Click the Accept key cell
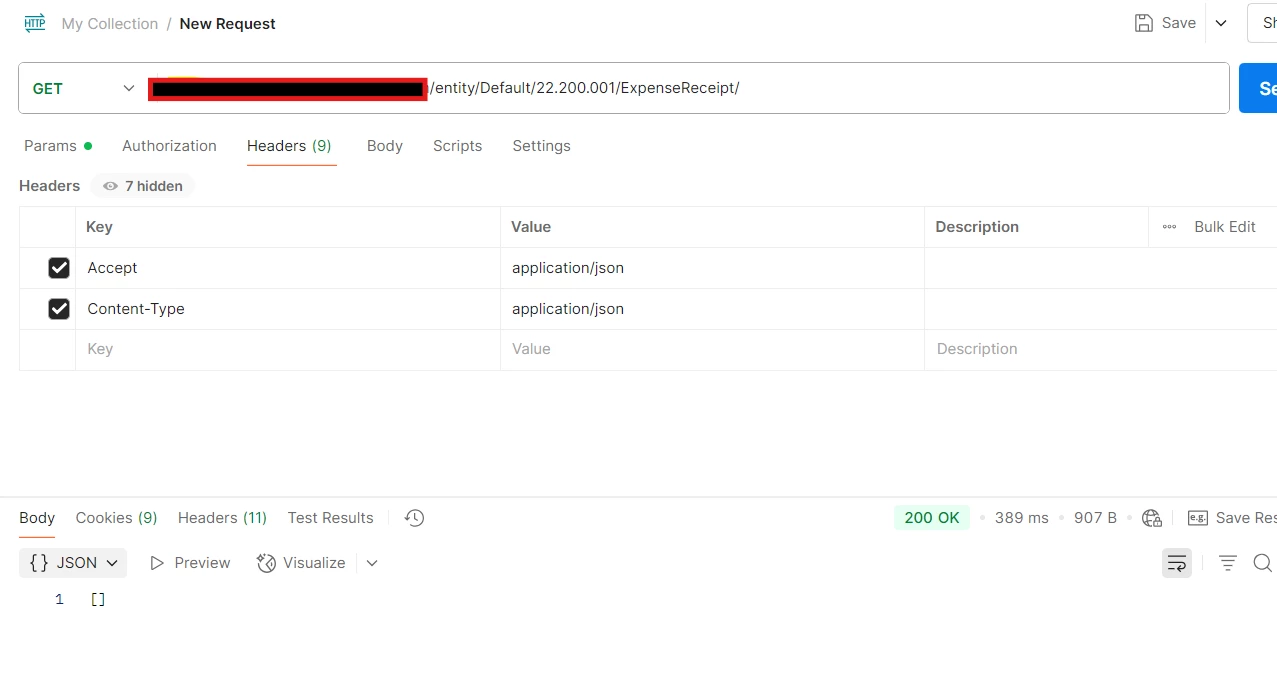Viewport: 1277px width, 682px height. coord(288,268)
